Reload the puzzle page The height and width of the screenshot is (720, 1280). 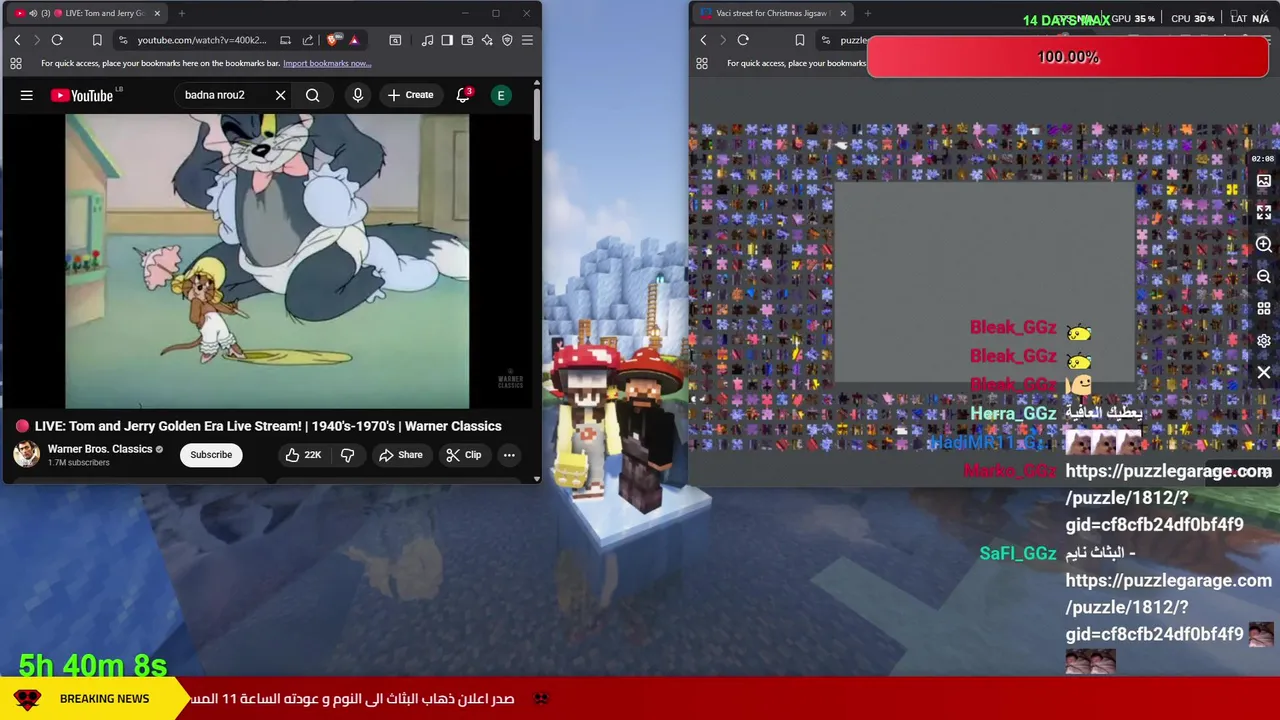(x=743, y=40)
